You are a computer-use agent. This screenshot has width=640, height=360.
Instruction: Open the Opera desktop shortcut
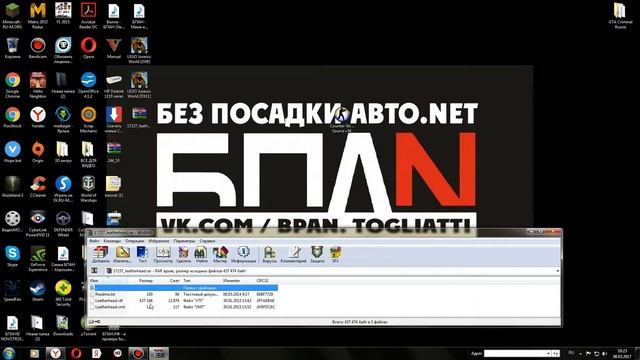88,48
